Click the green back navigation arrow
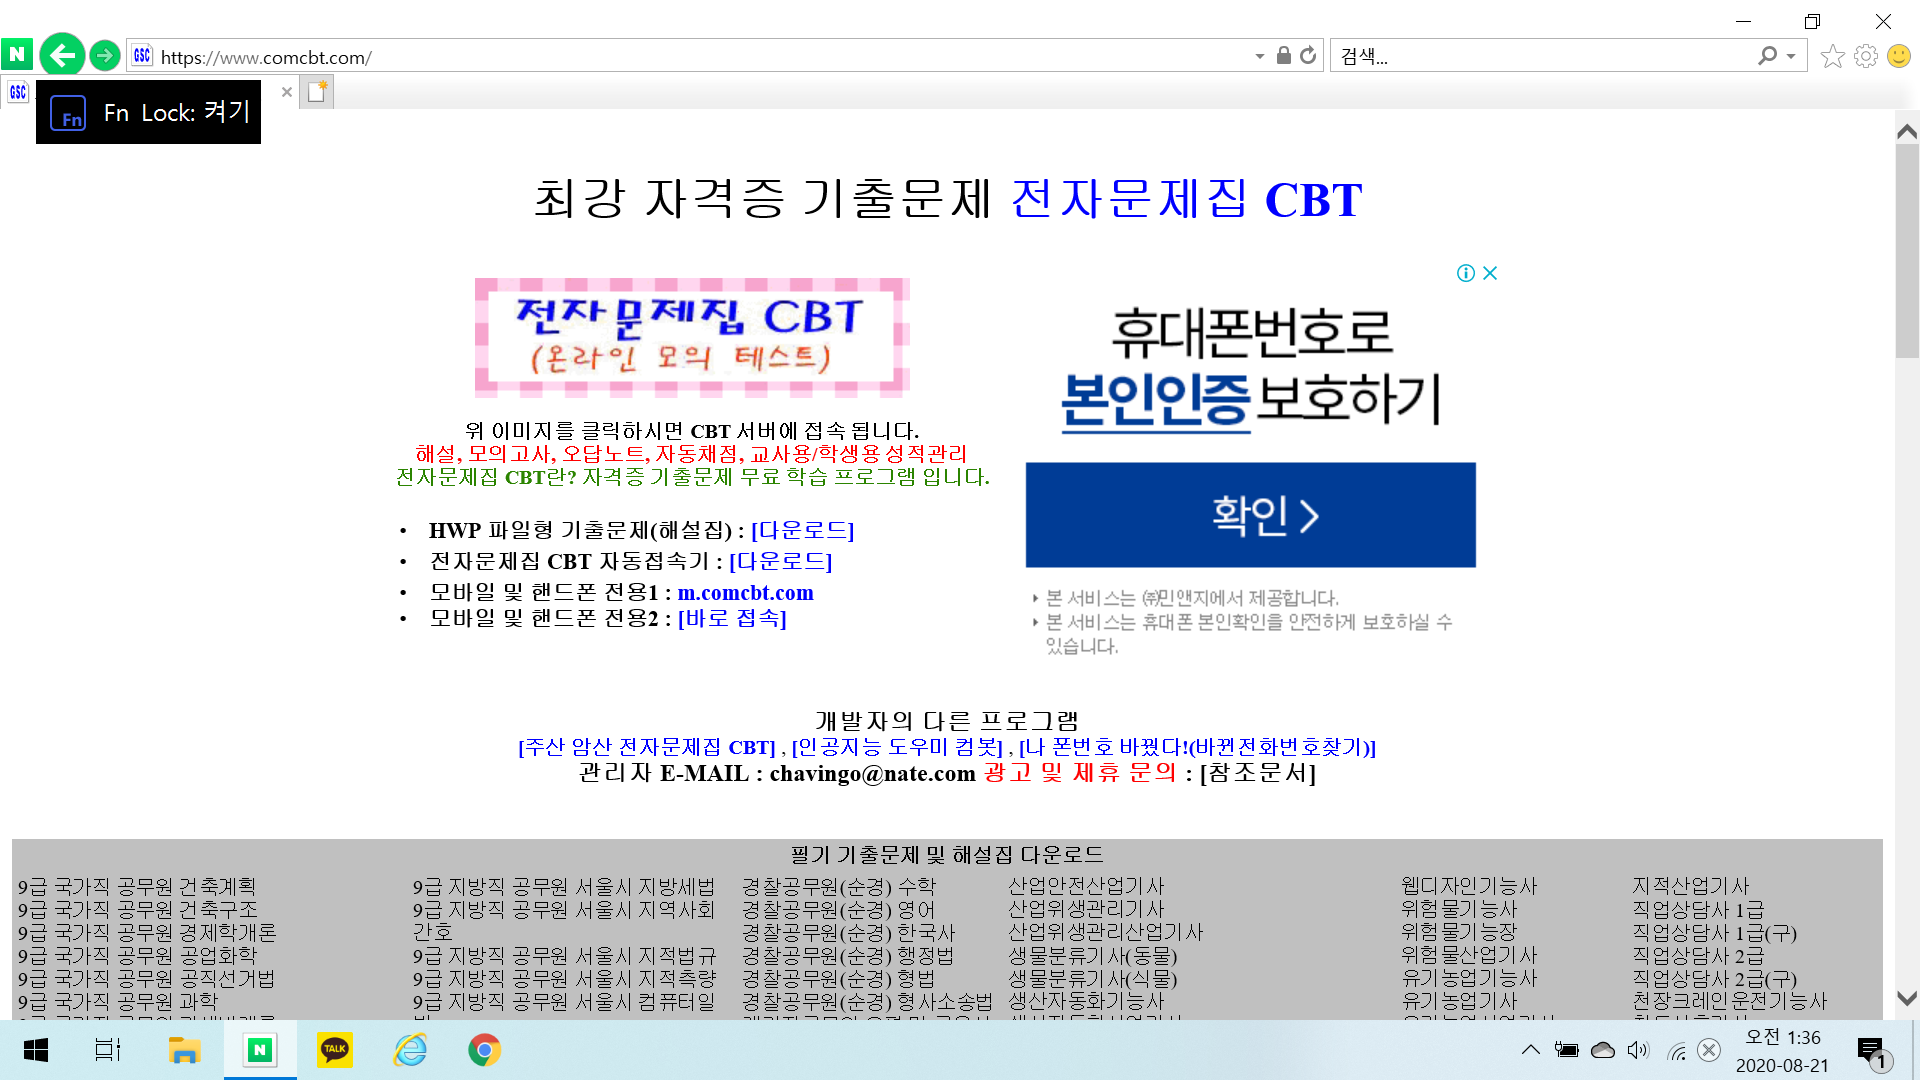This screenshot has height=1080, width=1920. coord(62,55)
